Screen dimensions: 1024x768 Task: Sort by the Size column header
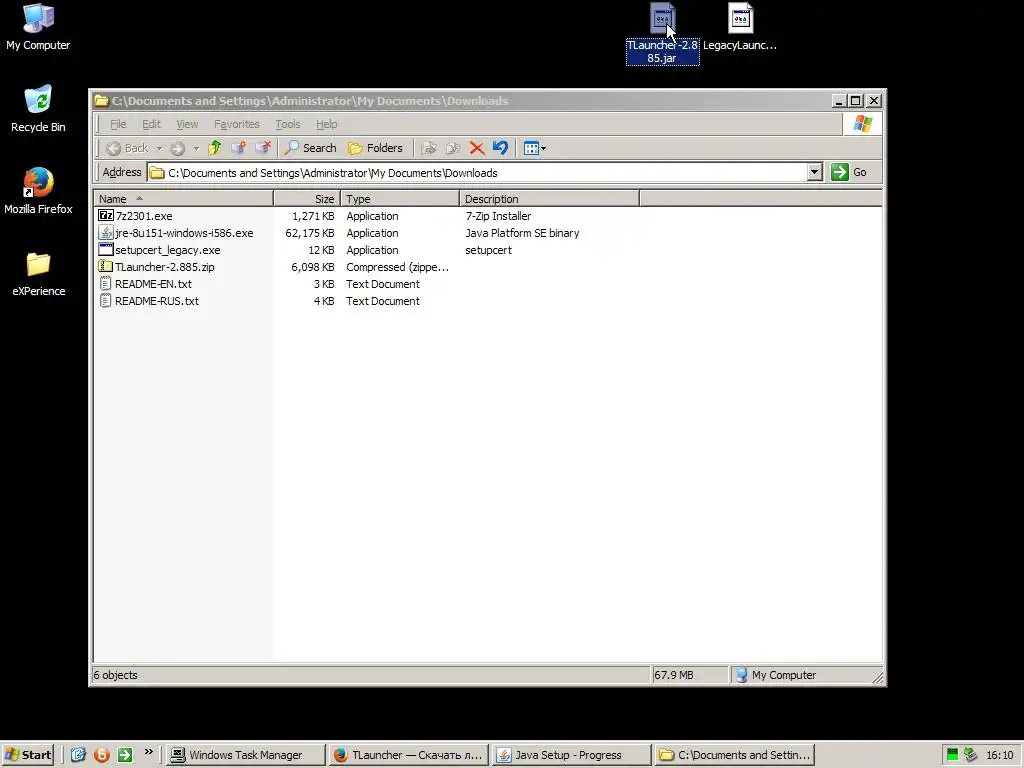point(307,199)
